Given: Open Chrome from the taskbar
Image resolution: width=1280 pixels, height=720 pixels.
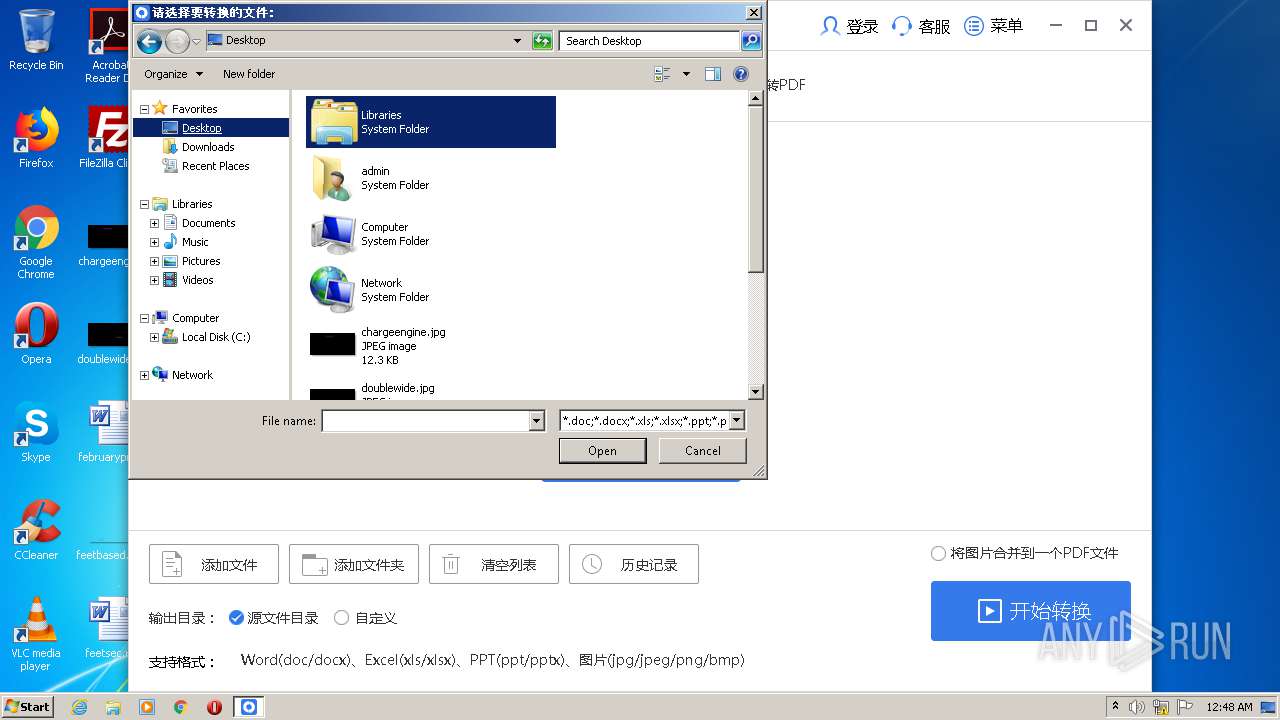Looking at the screenshot, I should tap(181, 707).
